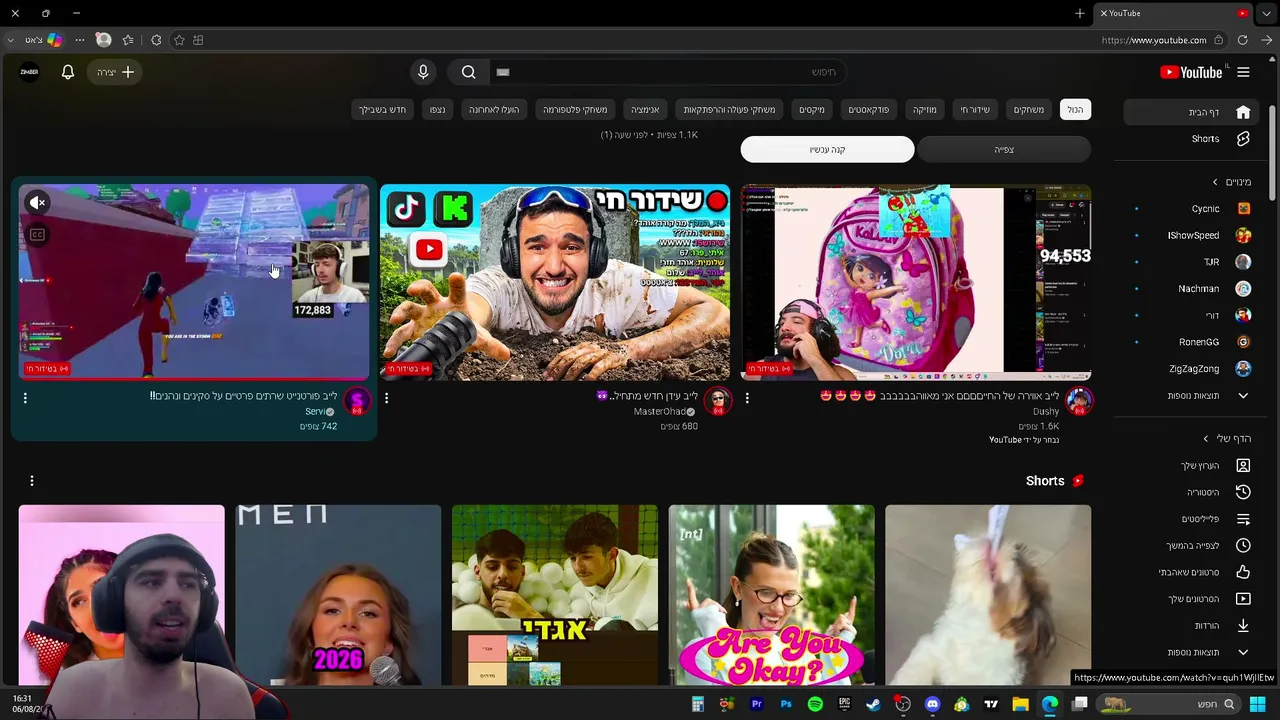This screenshot has height=720, width=1280.
Task: Click the magnifier search button
Action: coord(468,72)
